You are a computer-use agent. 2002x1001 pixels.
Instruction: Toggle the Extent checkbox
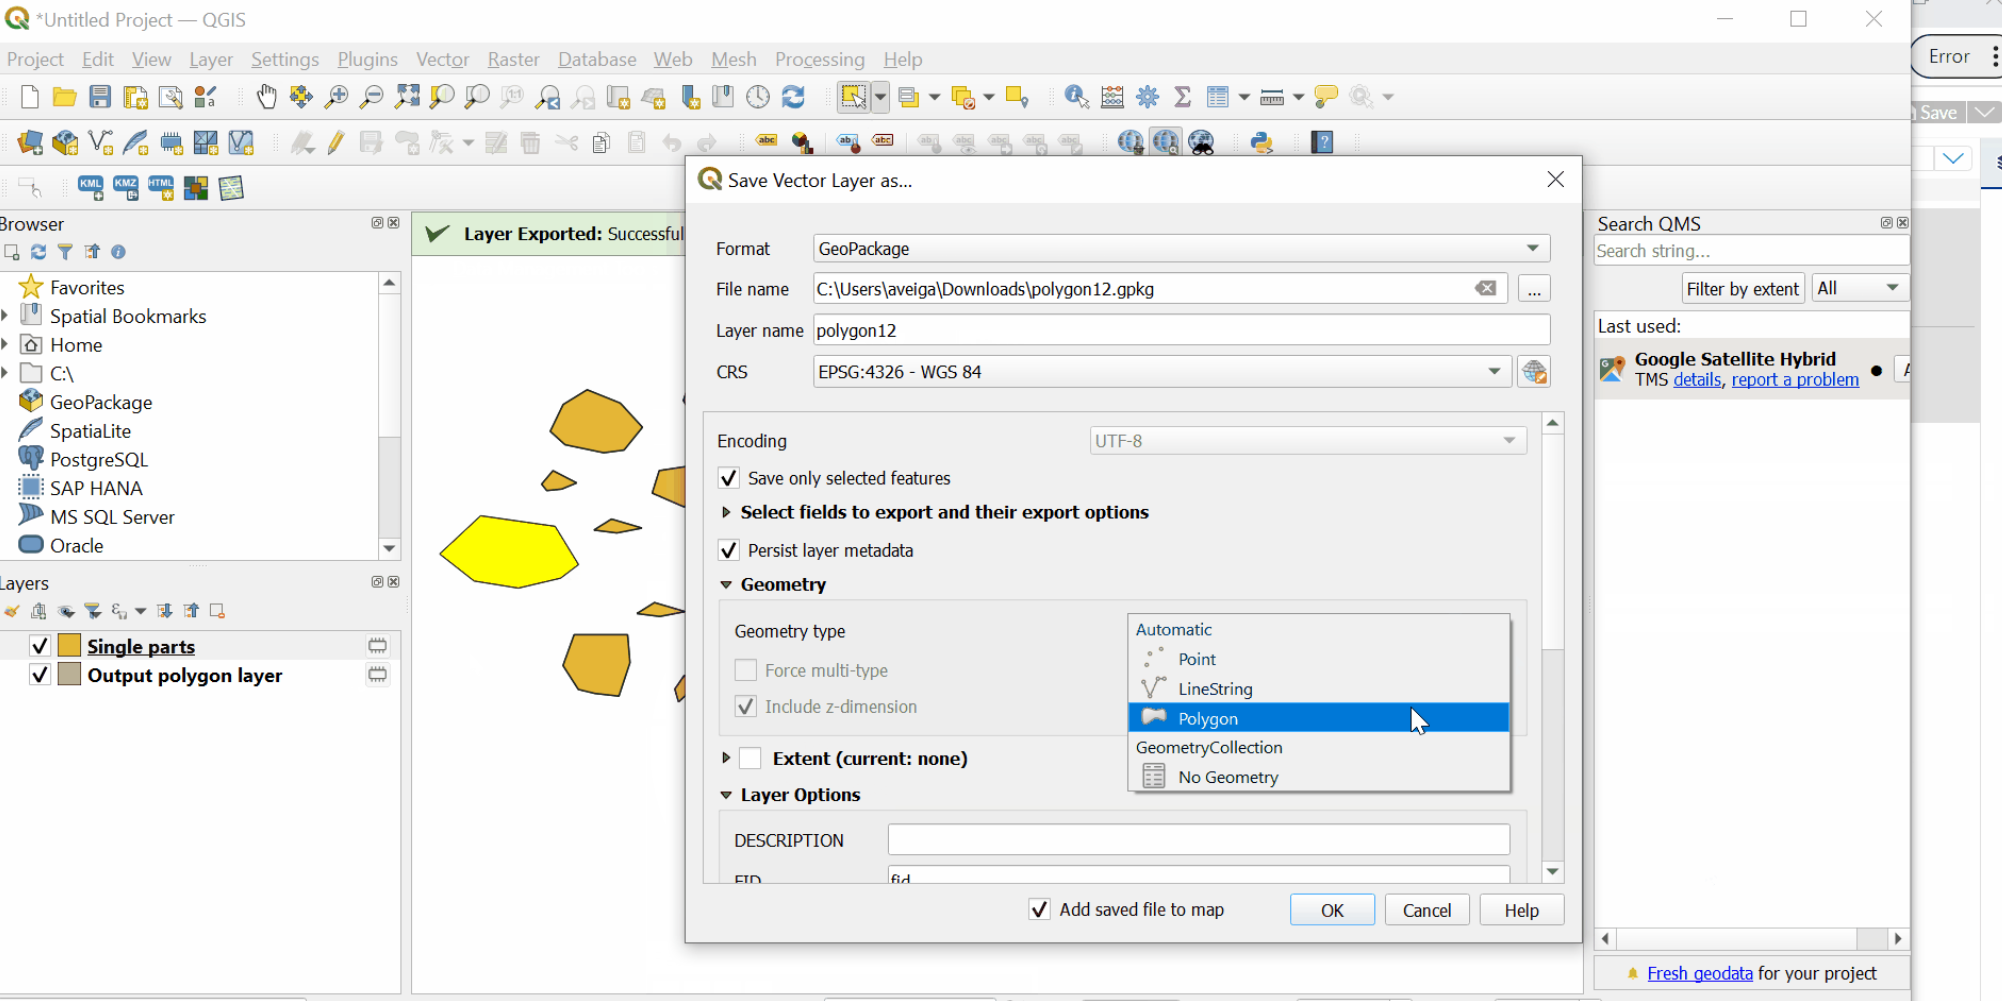(751, 758)
